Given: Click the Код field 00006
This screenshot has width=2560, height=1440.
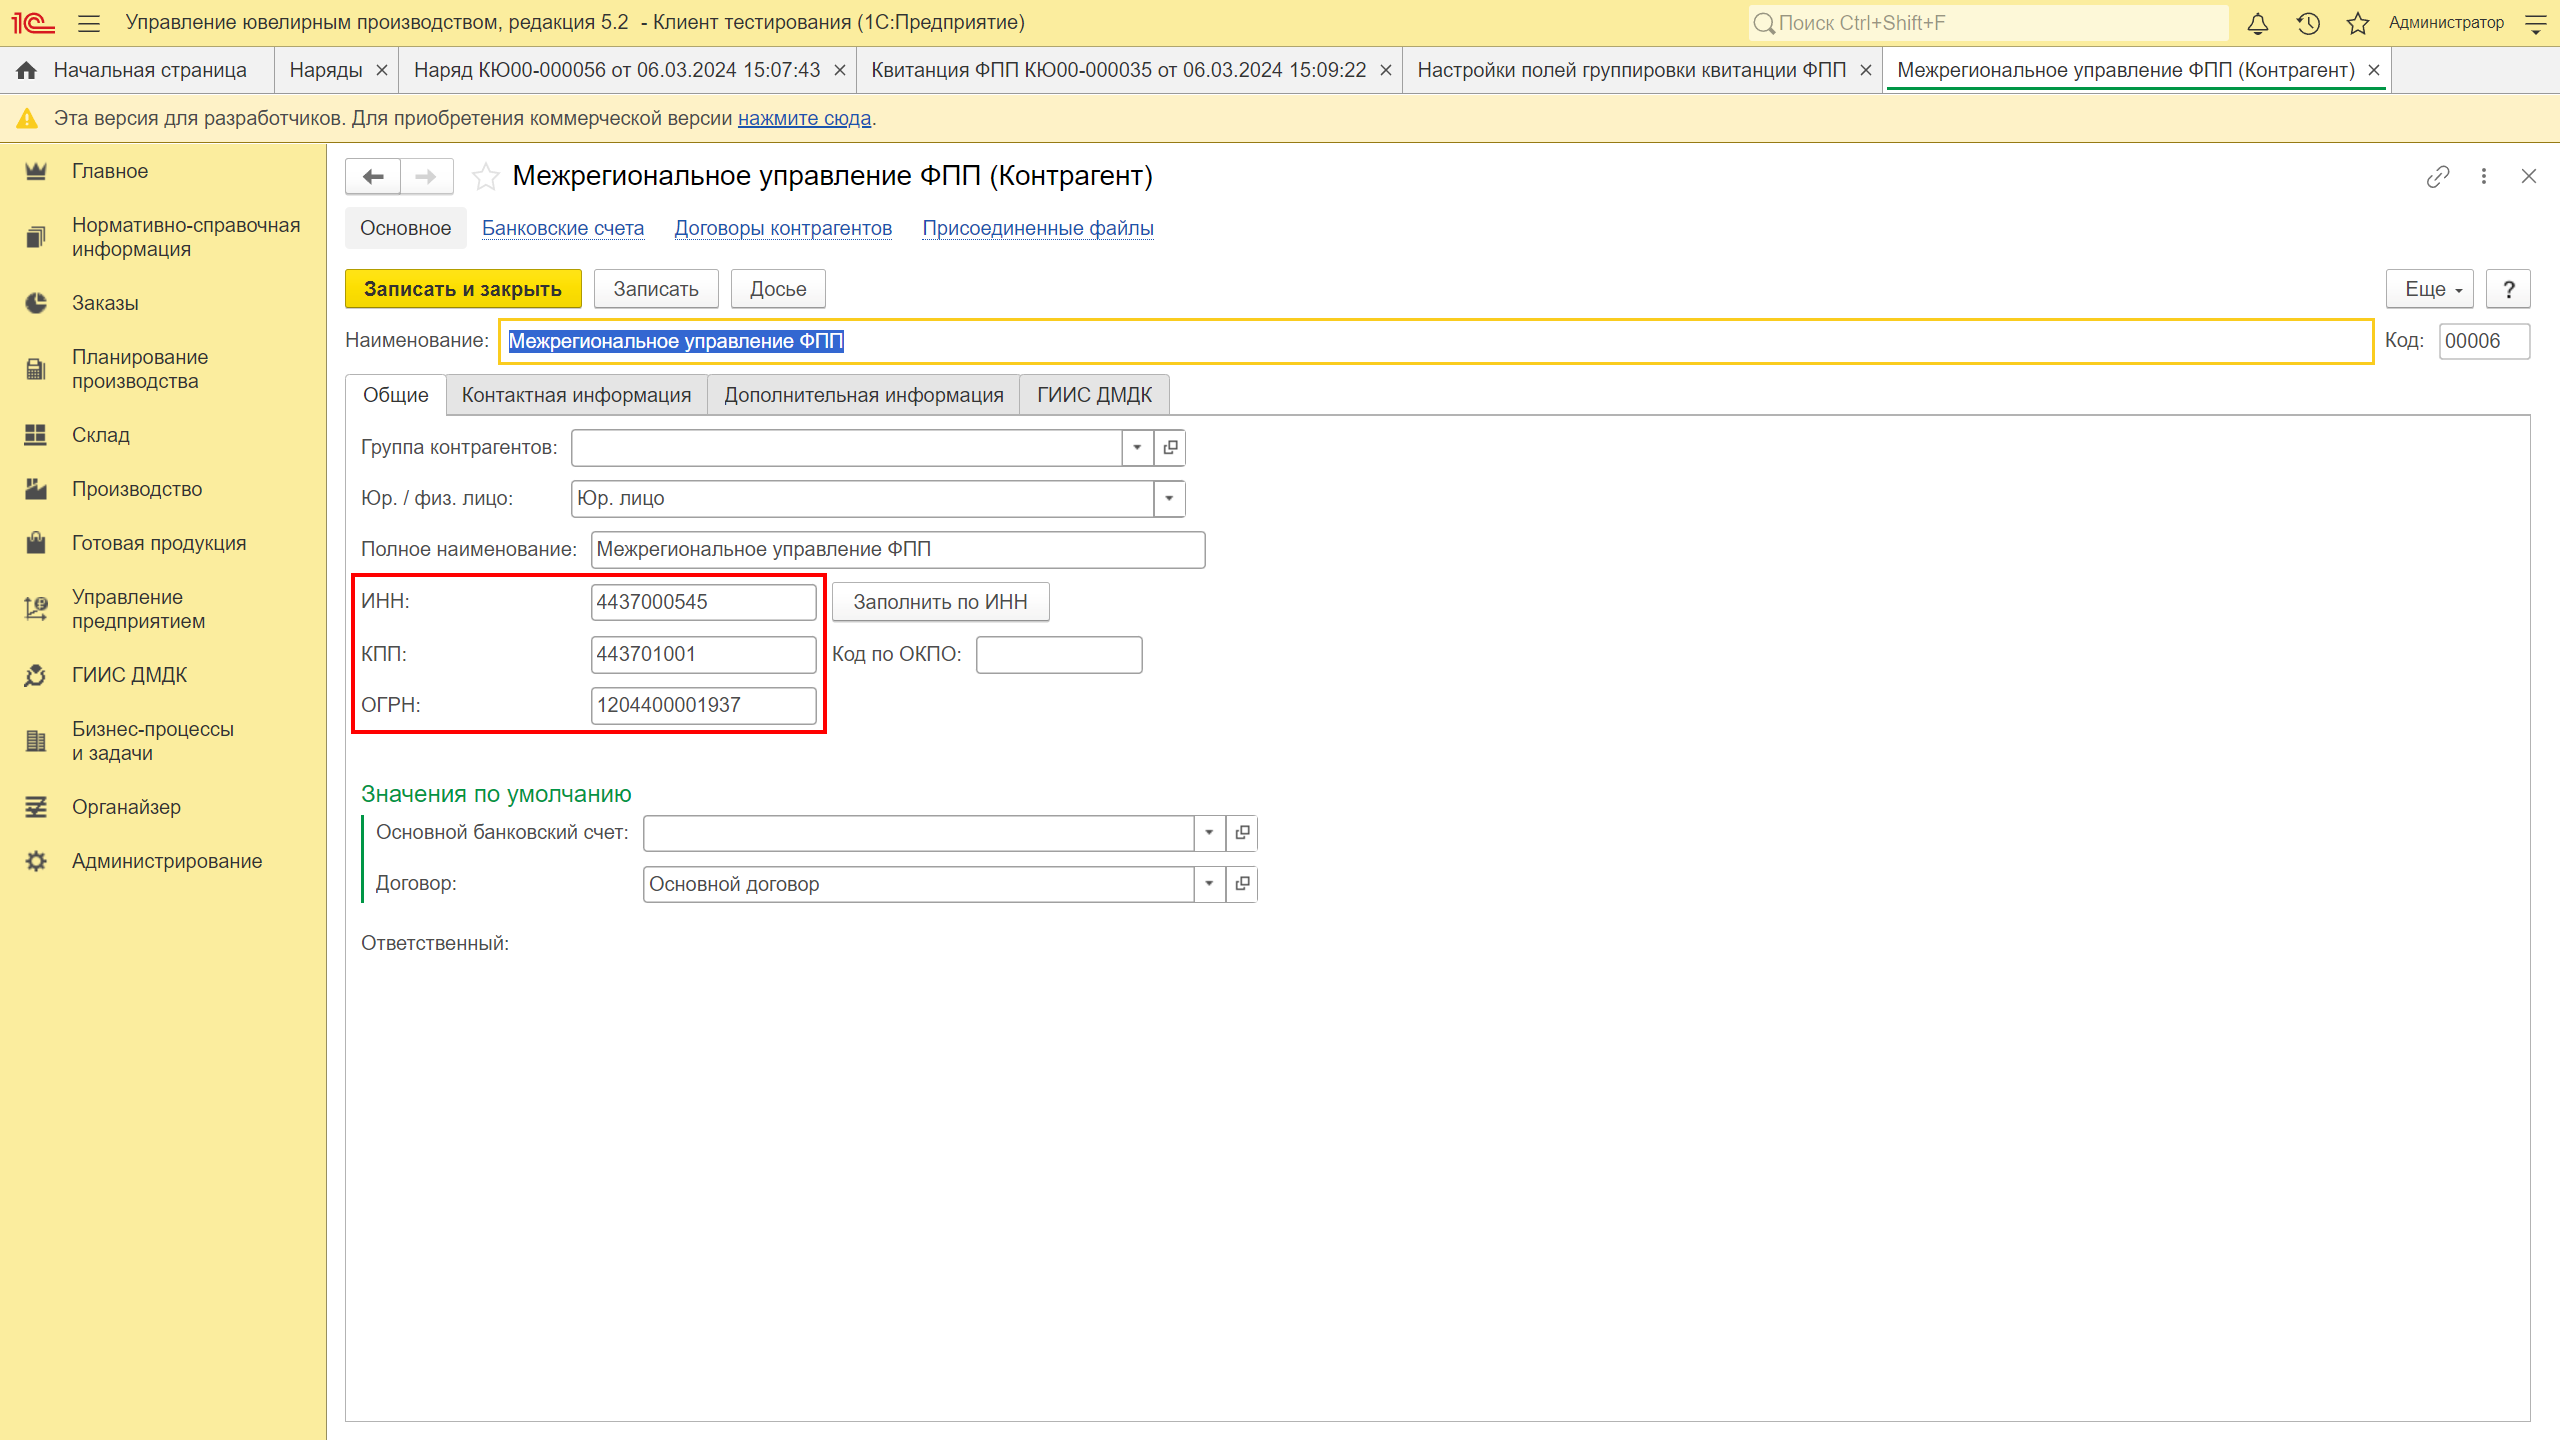Looking at the screenshot, I should tap(2484, 341).
